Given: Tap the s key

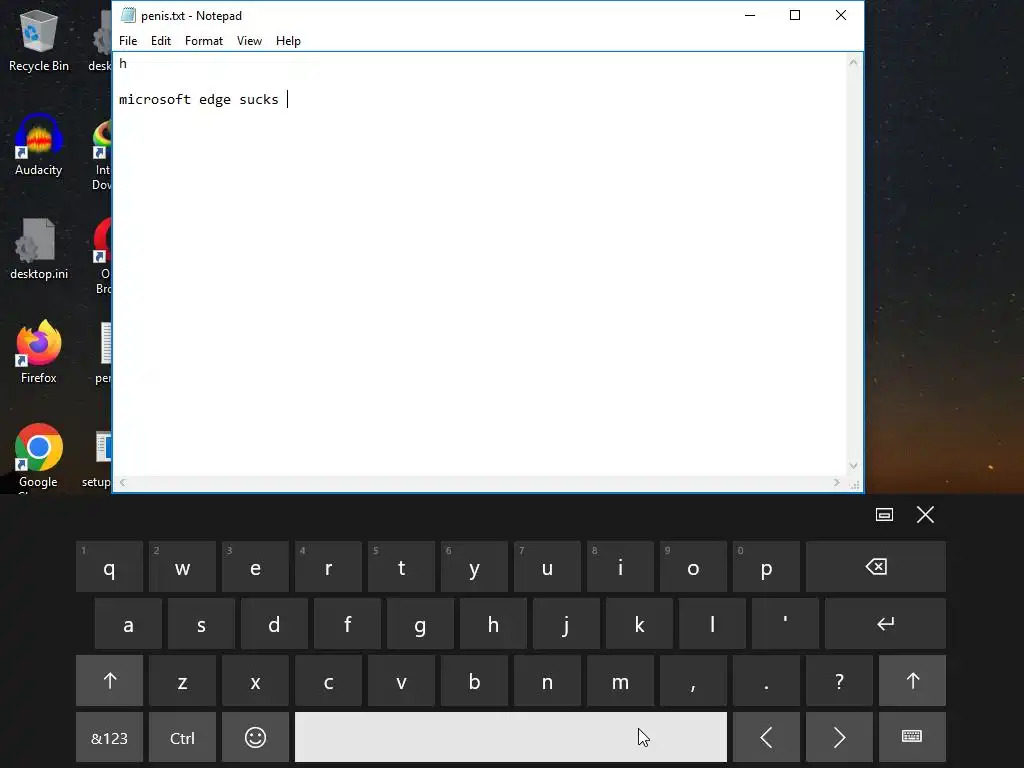Looking at the screenshot, I should pos(201,624).
